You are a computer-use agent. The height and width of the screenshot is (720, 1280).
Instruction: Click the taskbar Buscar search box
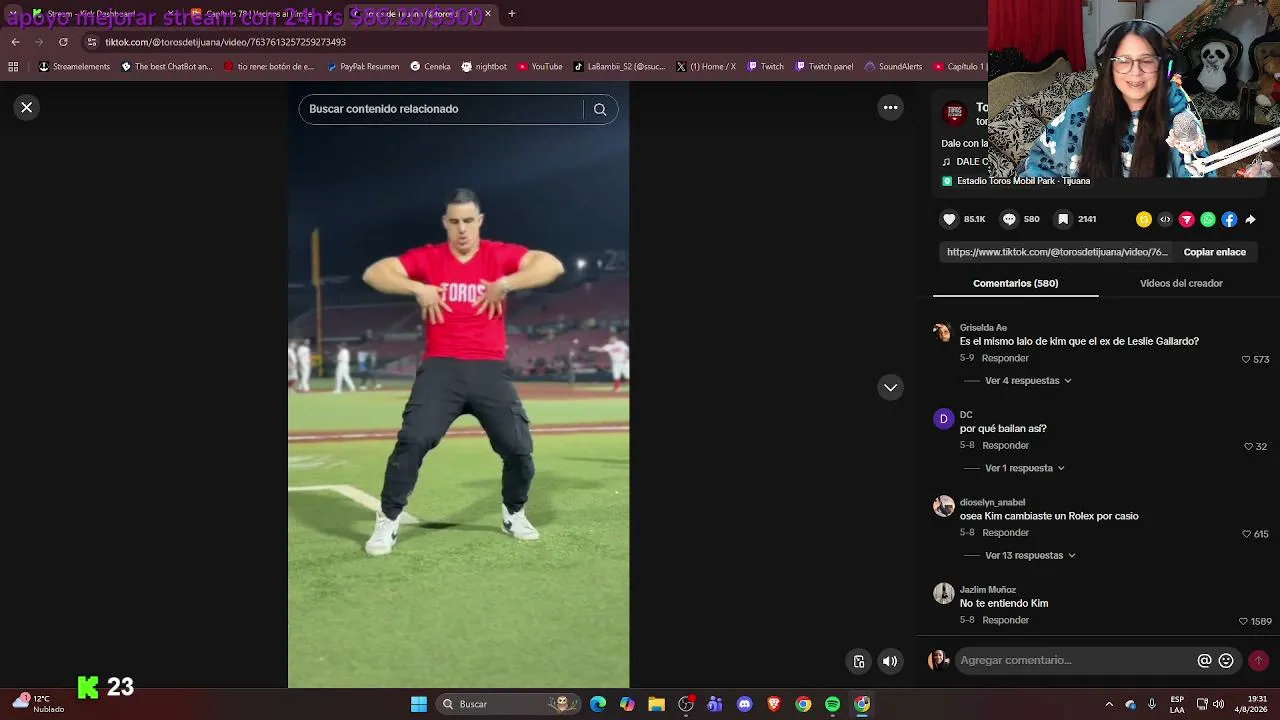[509, 704]
